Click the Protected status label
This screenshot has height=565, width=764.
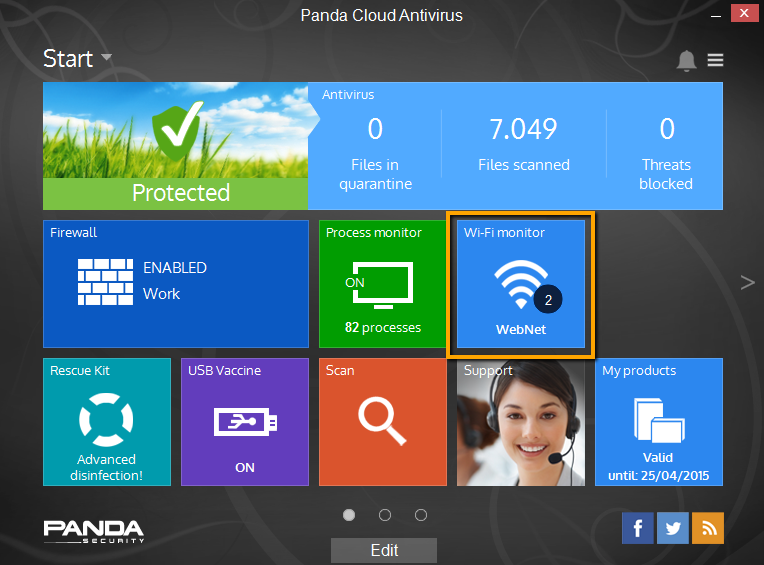[181, 193]
